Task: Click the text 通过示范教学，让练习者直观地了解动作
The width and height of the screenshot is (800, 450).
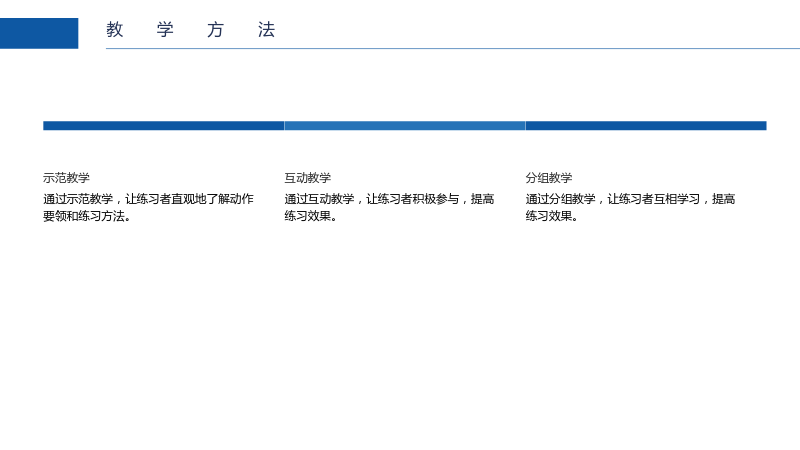Action: [x=148, y=198]
